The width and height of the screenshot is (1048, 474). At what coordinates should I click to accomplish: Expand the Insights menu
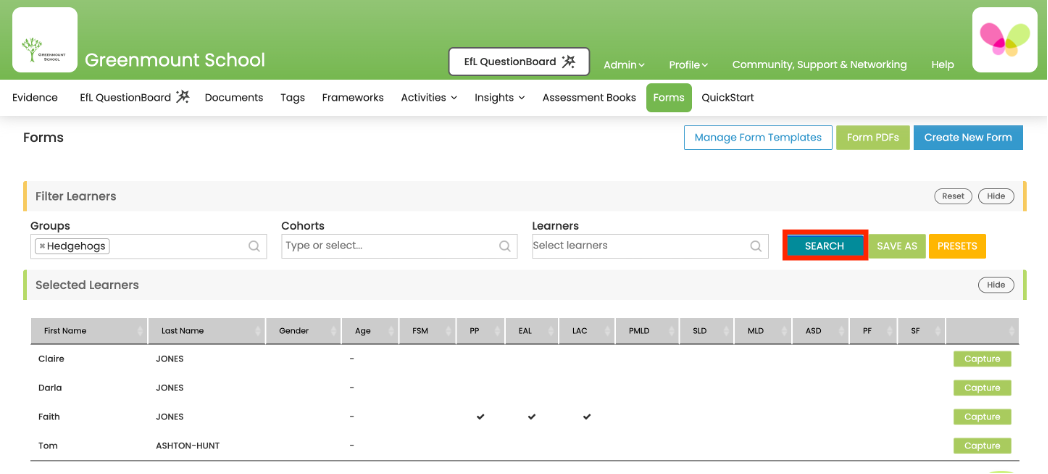point(499,98)
